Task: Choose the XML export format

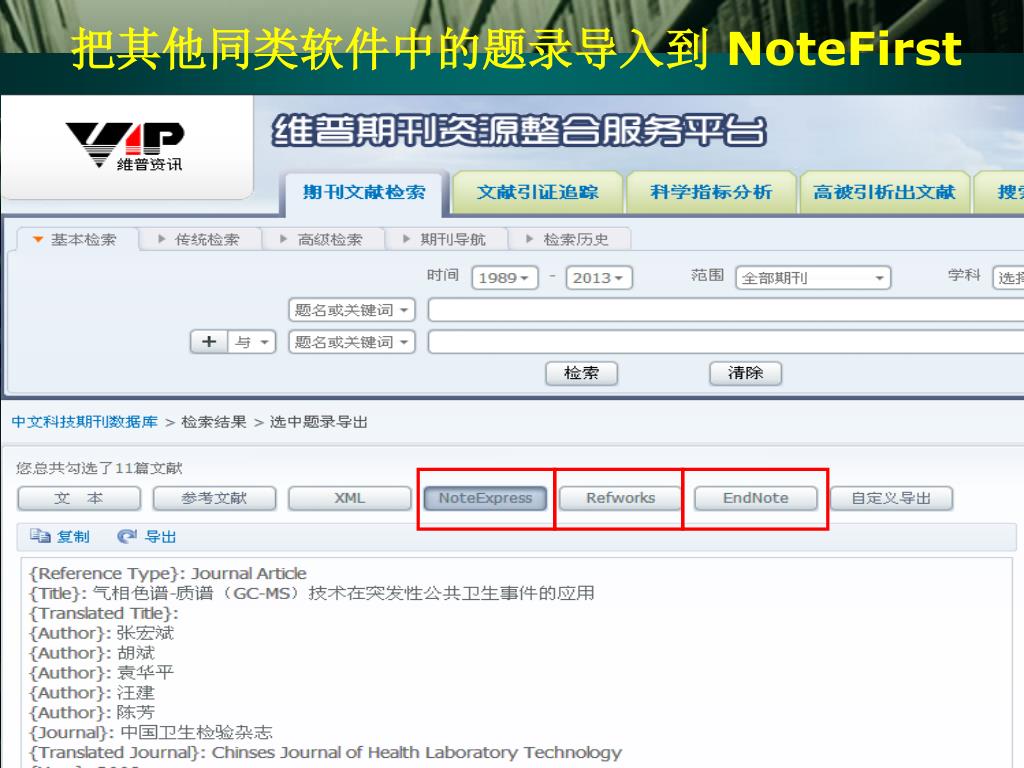Action: [x=349, y=498]
